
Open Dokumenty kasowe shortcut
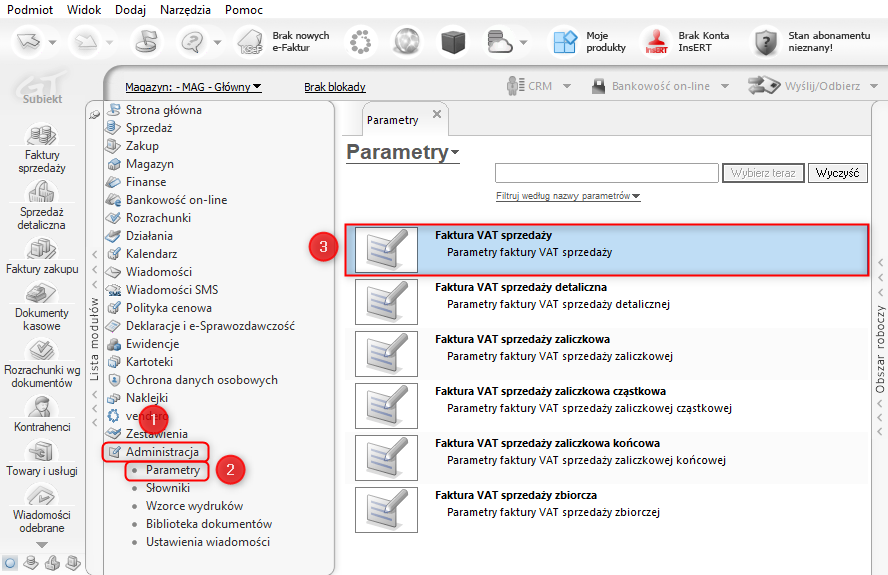point(42,306)
